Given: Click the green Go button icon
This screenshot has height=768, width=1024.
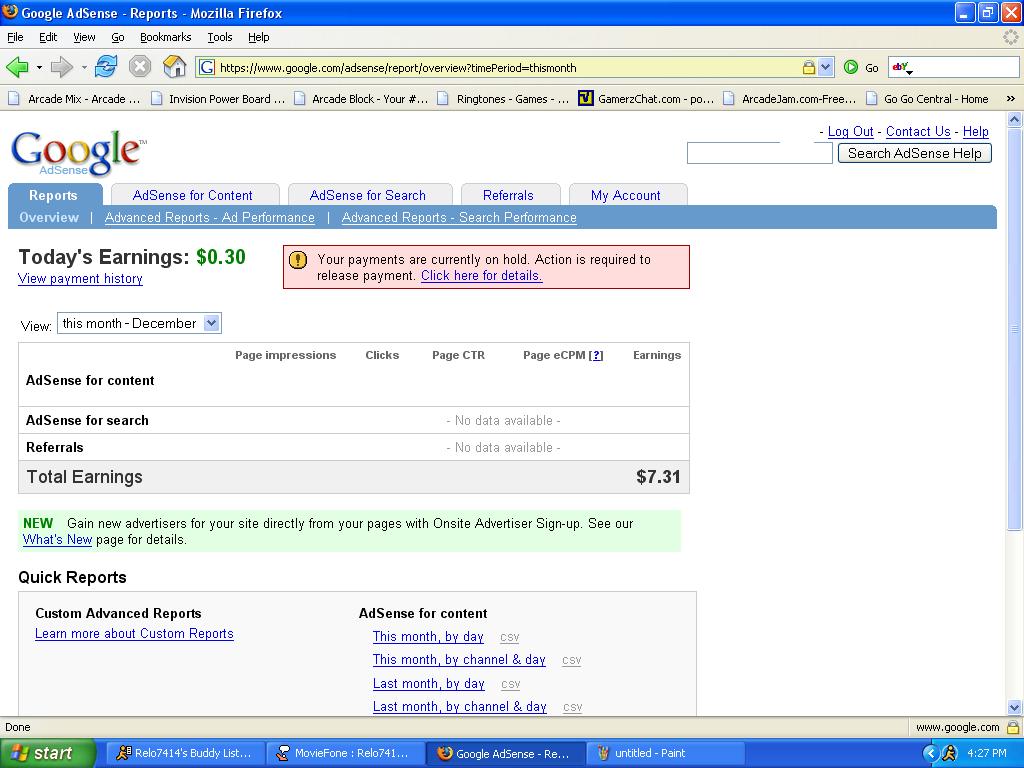Looking at the screenshot, I should click(850, 67).
